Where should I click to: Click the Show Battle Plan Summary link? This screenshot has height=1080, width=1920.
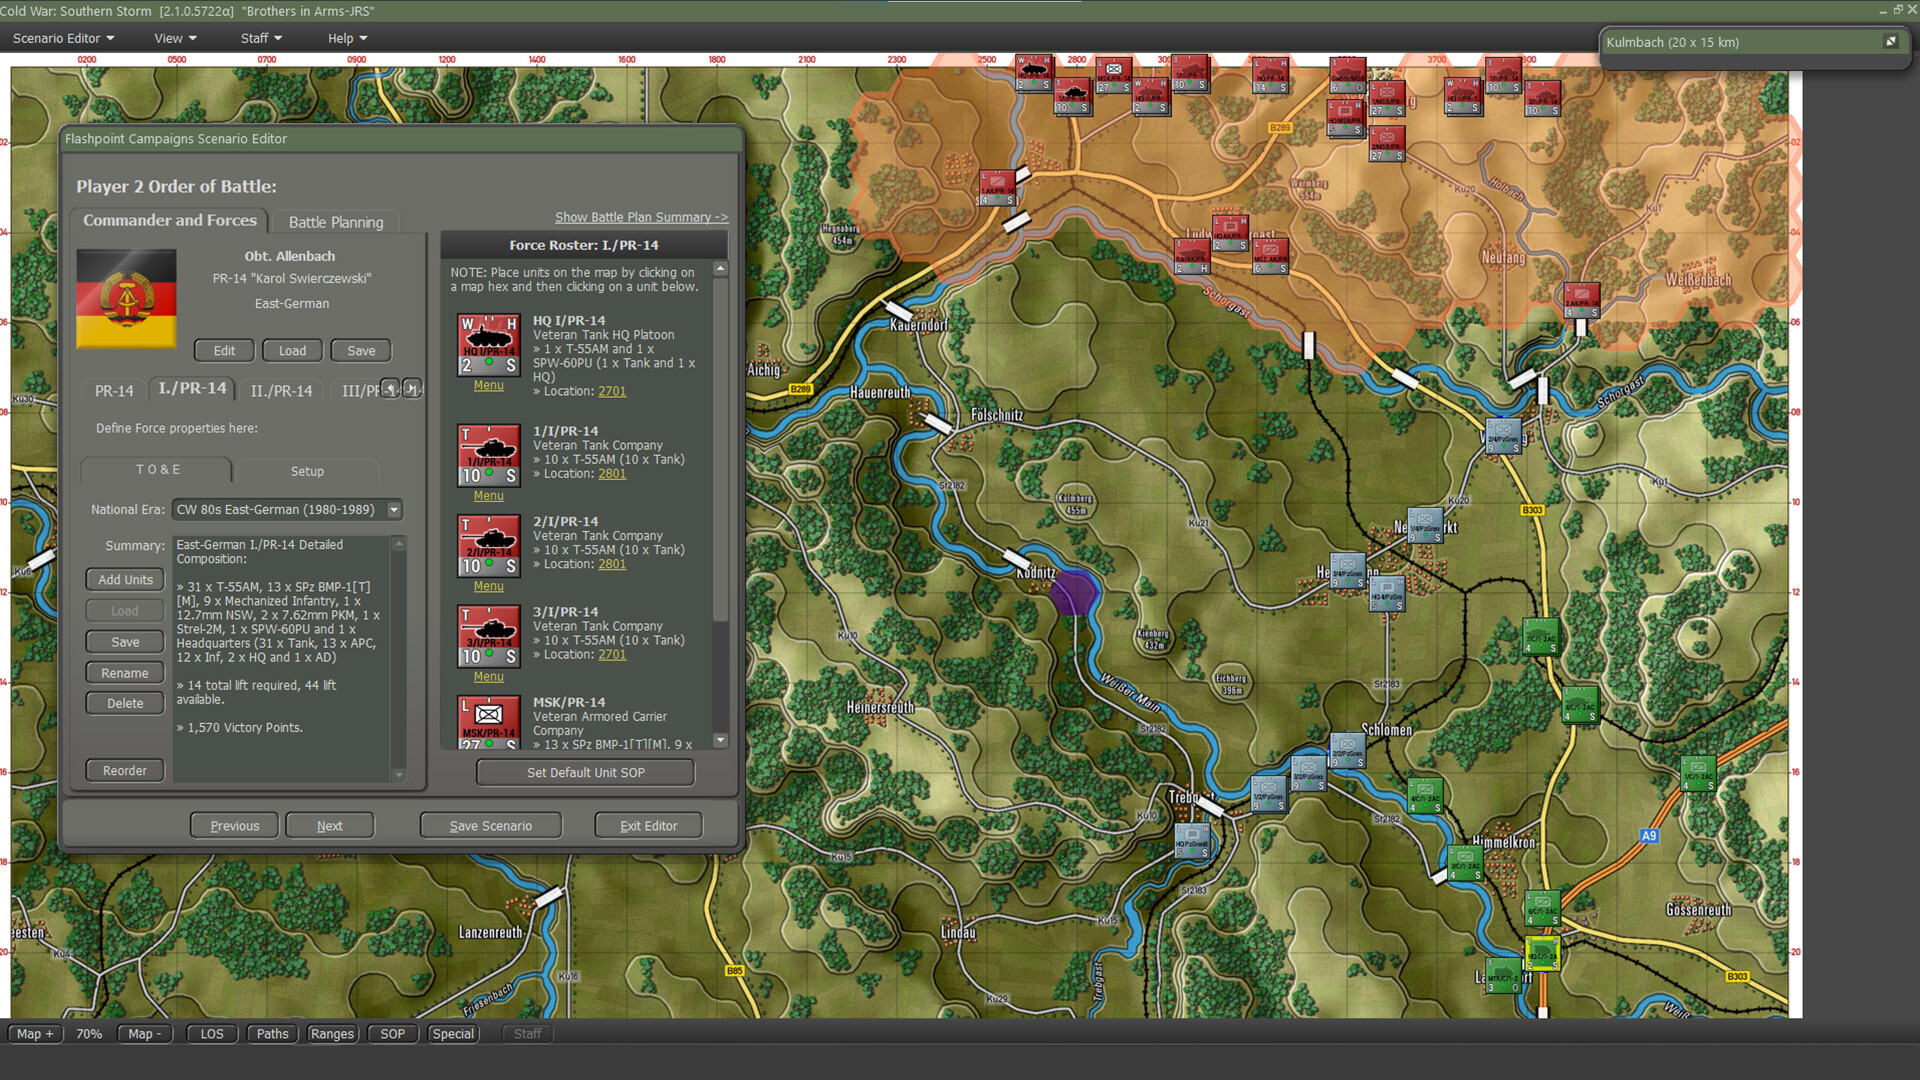pyautogui.click(x=641, y=217)
